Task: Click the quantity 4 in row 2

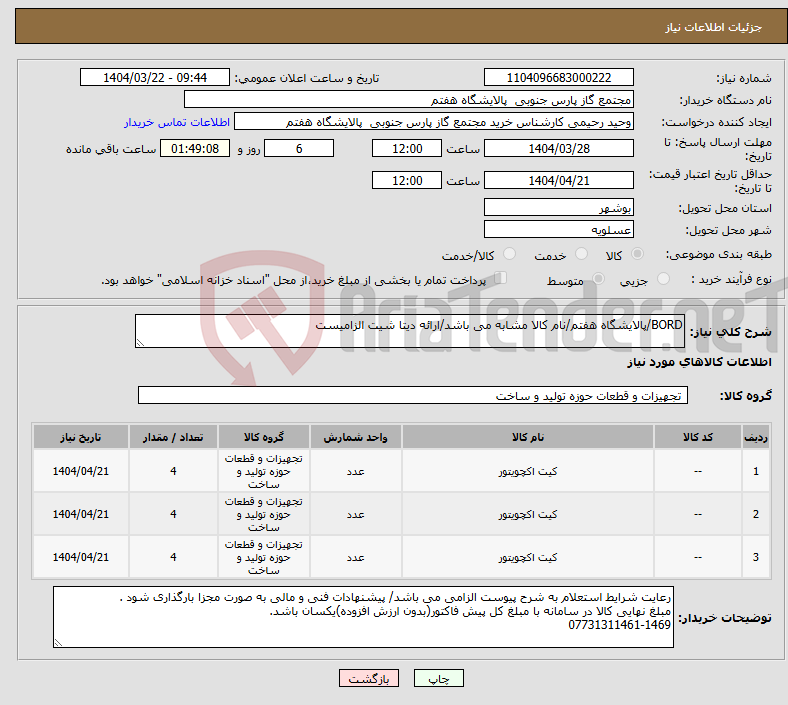Action: (x=173, y=514)
